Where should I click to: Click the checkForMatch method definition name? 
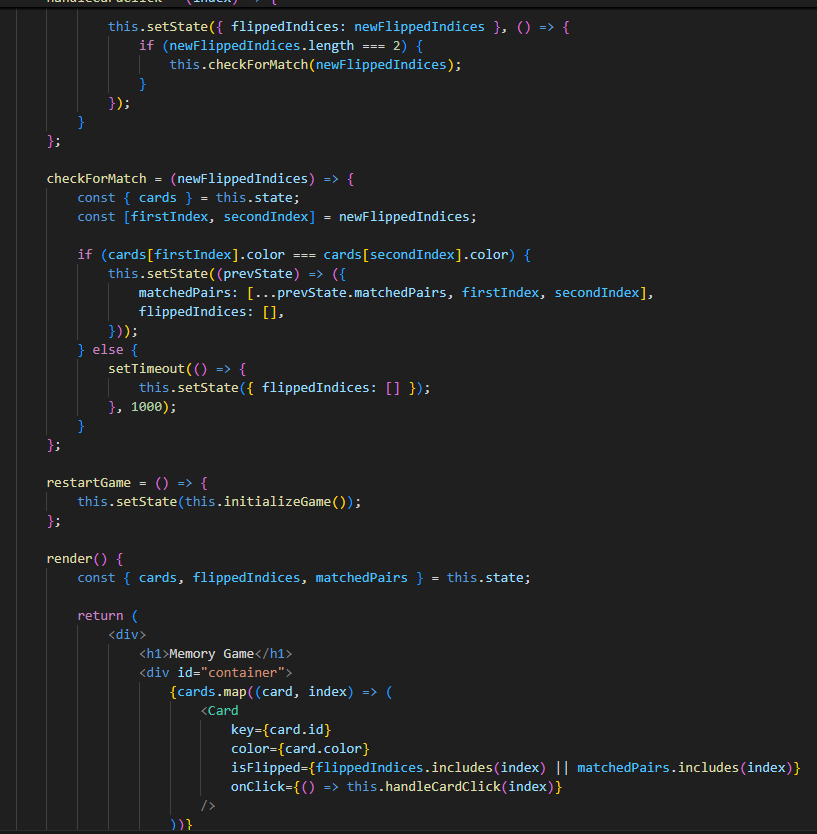(x=96, y=179)
